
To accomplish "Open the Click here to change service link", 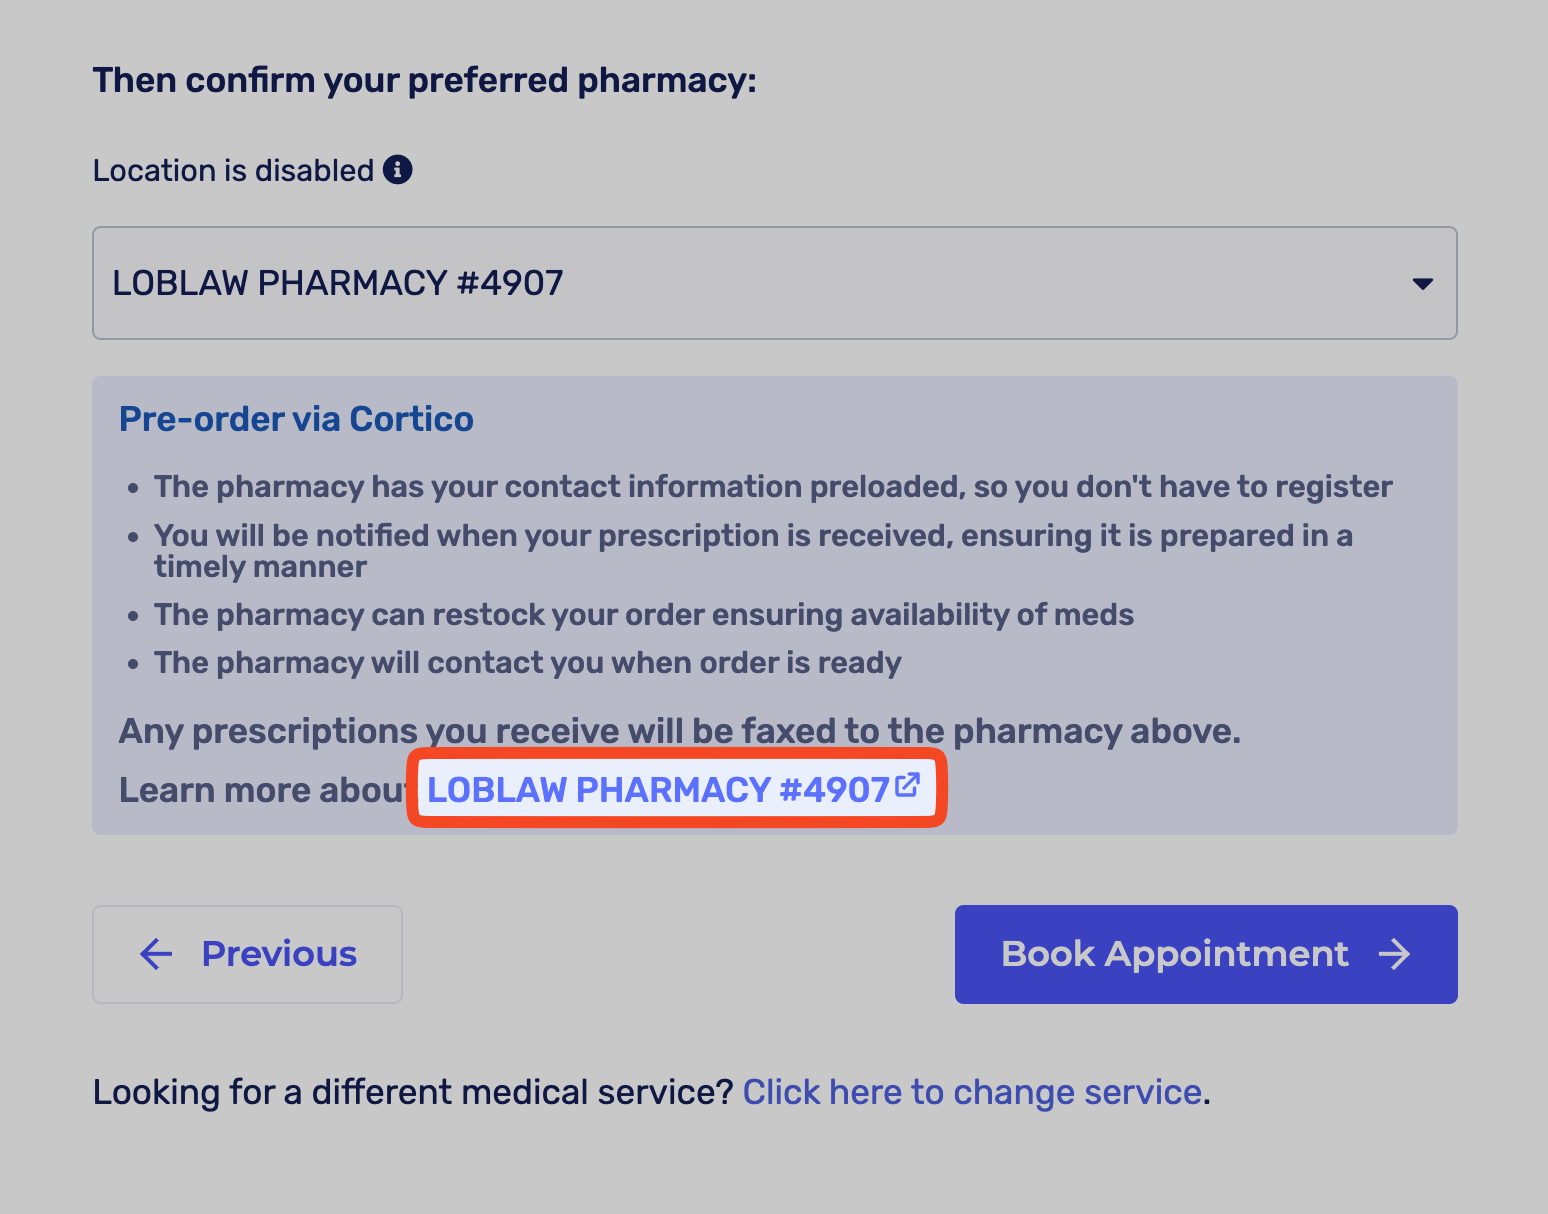I will click(971, 1092).
